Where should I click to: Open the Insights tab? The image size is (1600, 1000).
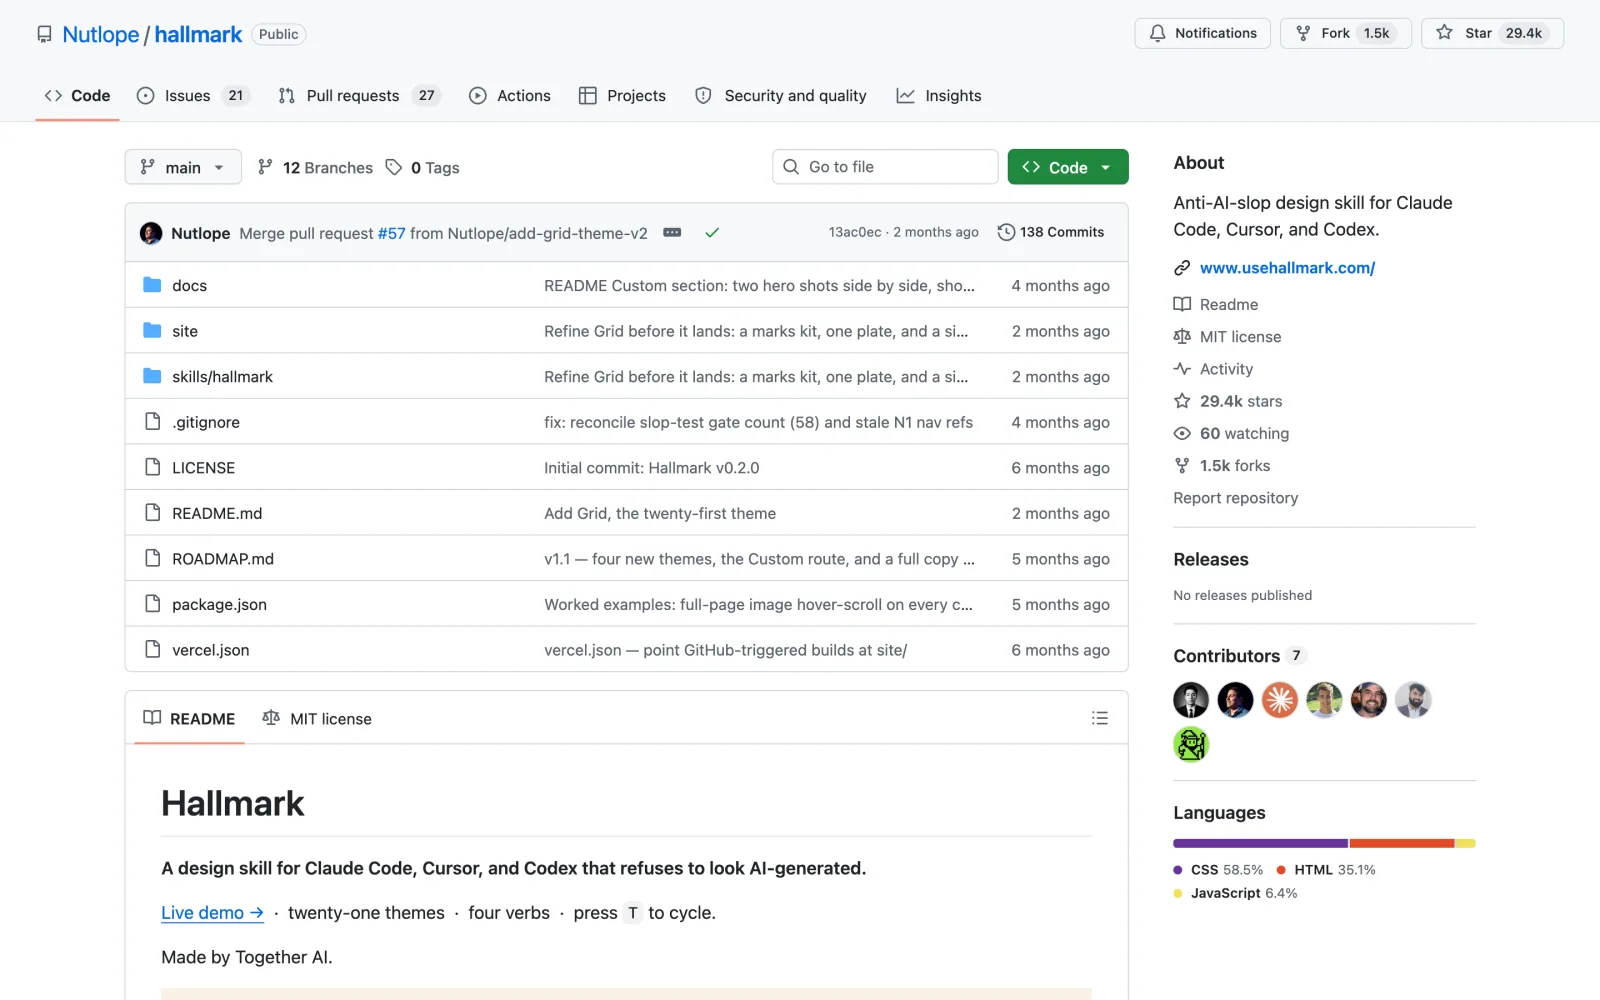939,96
